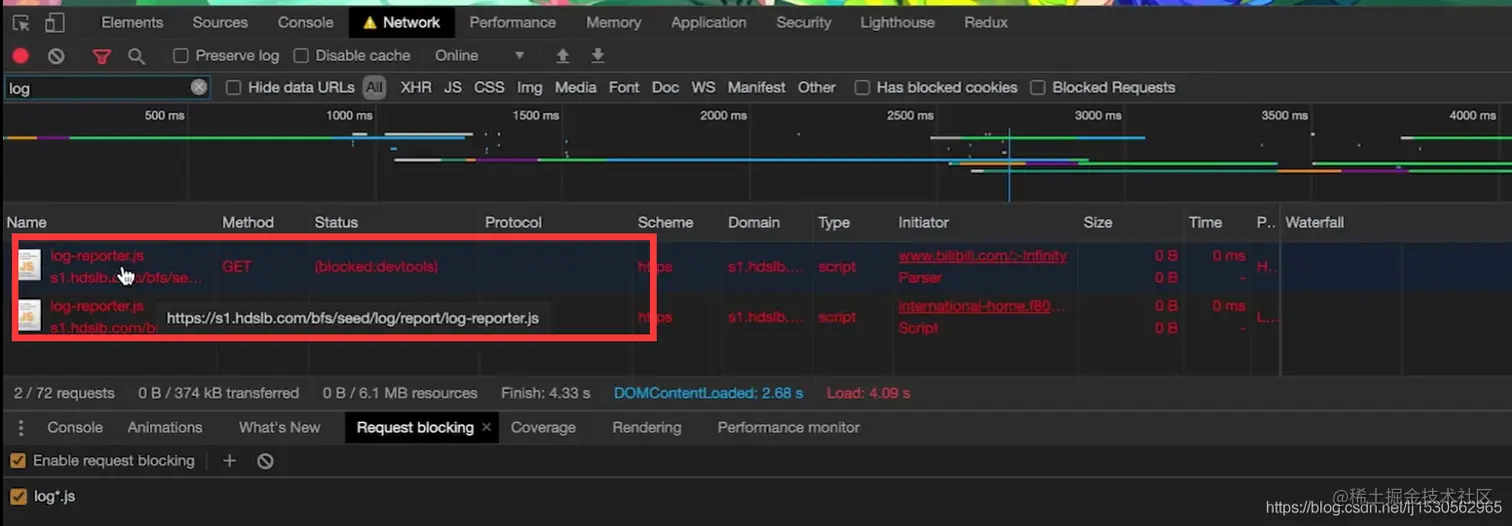Open the What's New drawer tab
The width and height of the screenshot is (1512, 526).
(x=279, y=427)
